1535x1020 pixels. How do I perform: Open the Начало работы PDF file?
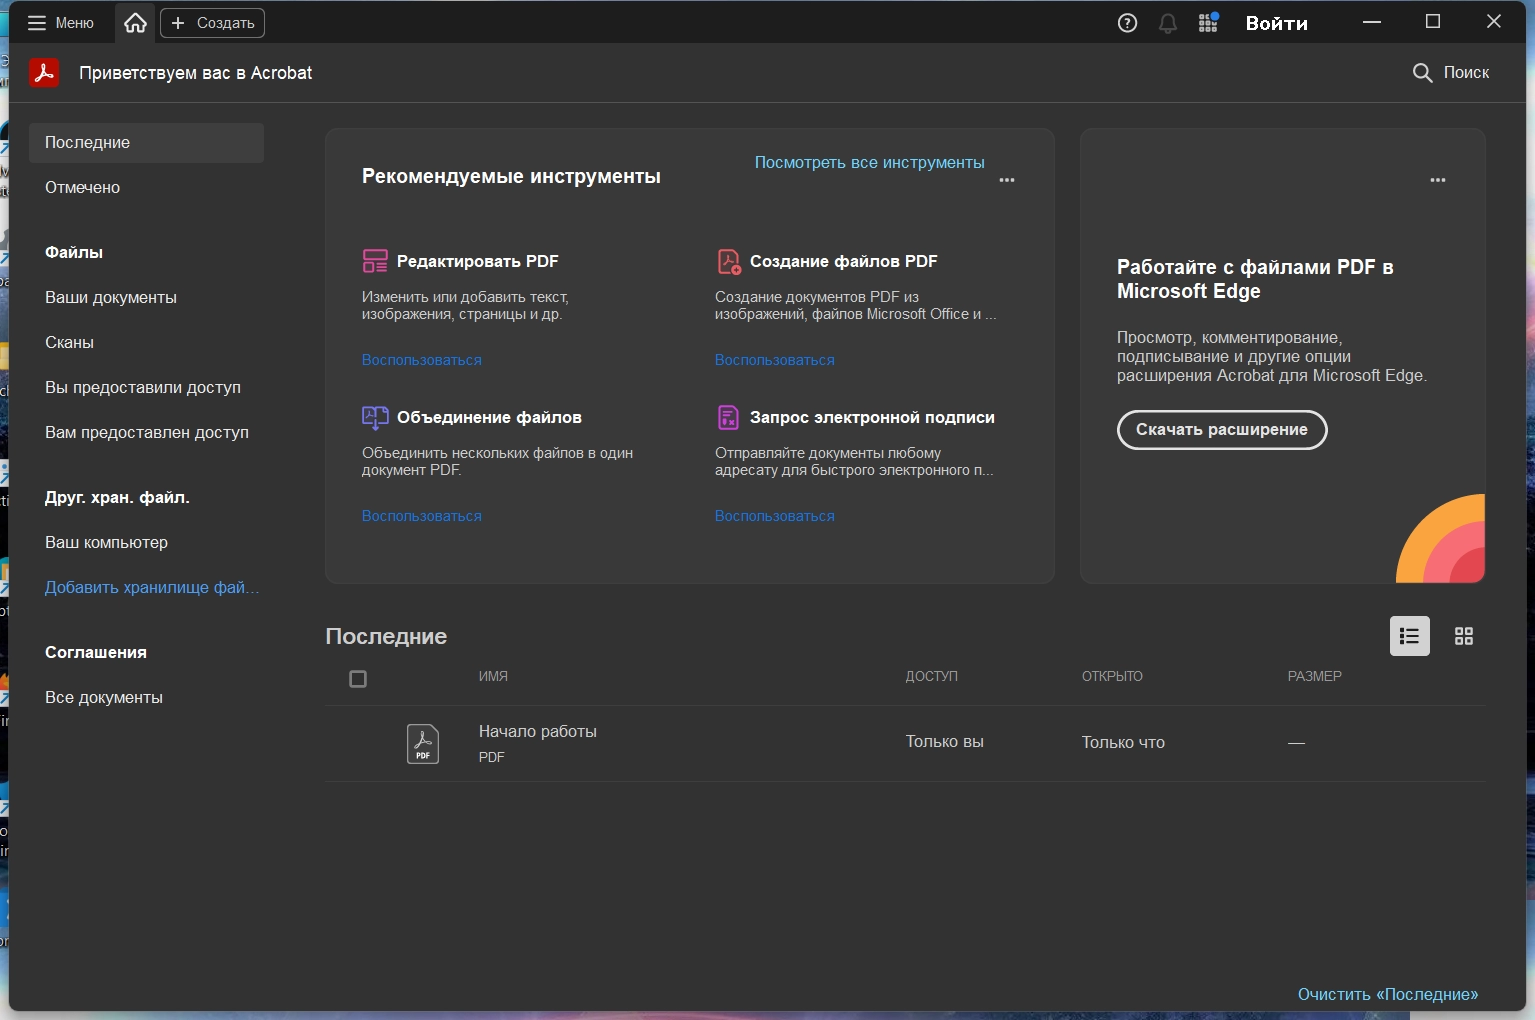pos(537,732)
